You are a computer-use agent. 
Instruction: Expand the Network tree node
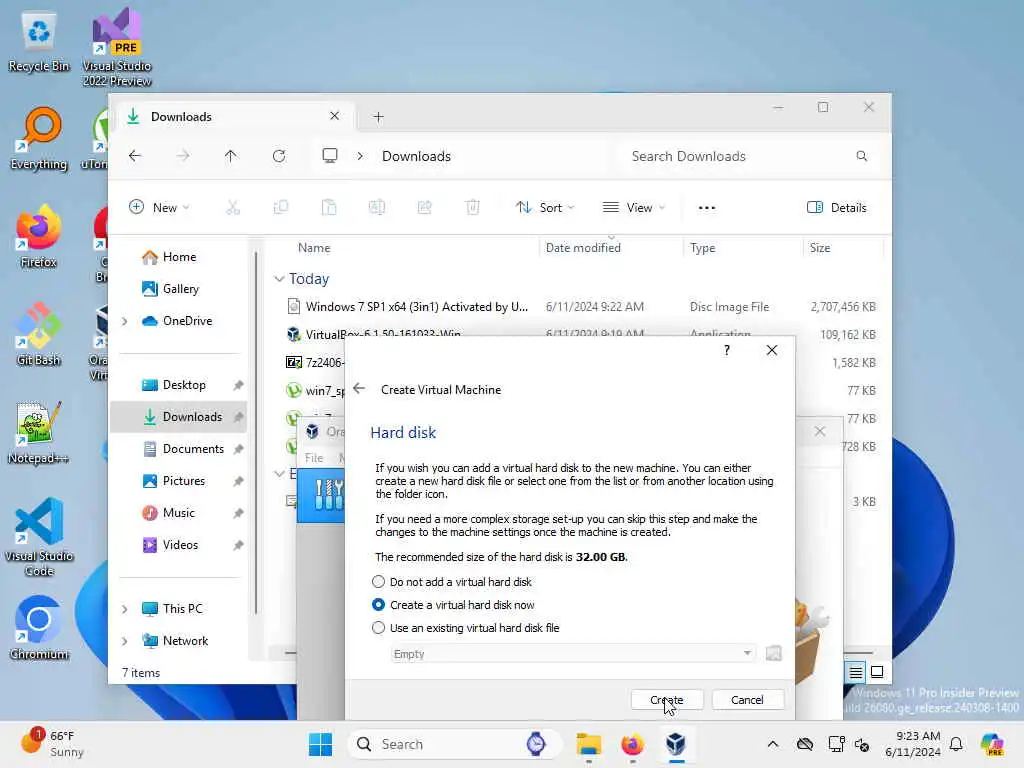(x=125, y=641)
